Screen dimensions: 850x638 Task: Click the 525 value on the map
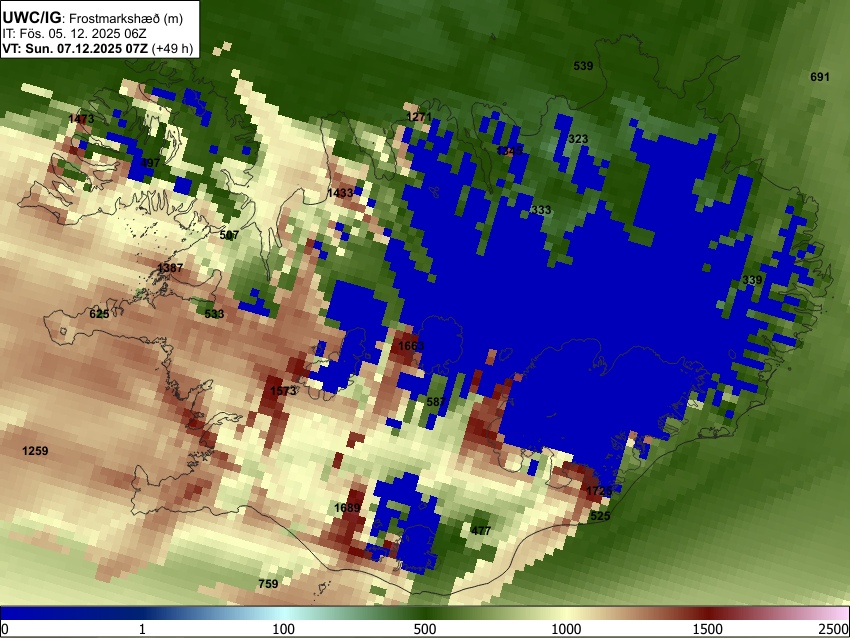600,516
